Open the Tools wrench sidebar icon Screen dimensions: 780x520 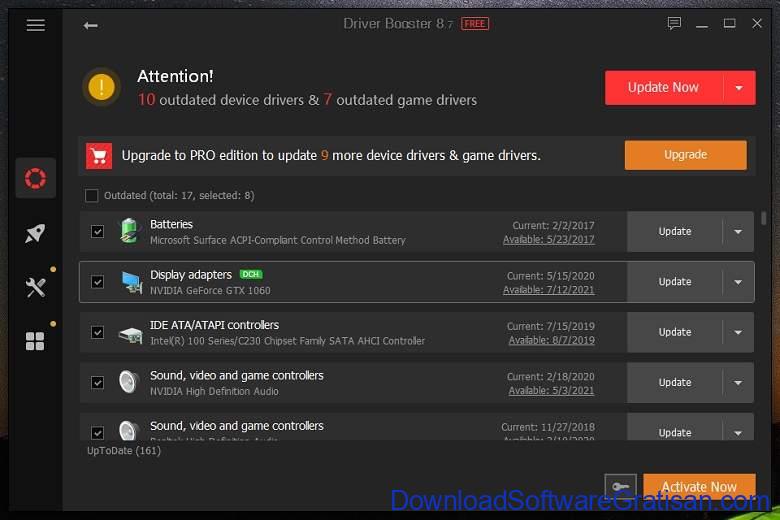click(x=35, y=287)
